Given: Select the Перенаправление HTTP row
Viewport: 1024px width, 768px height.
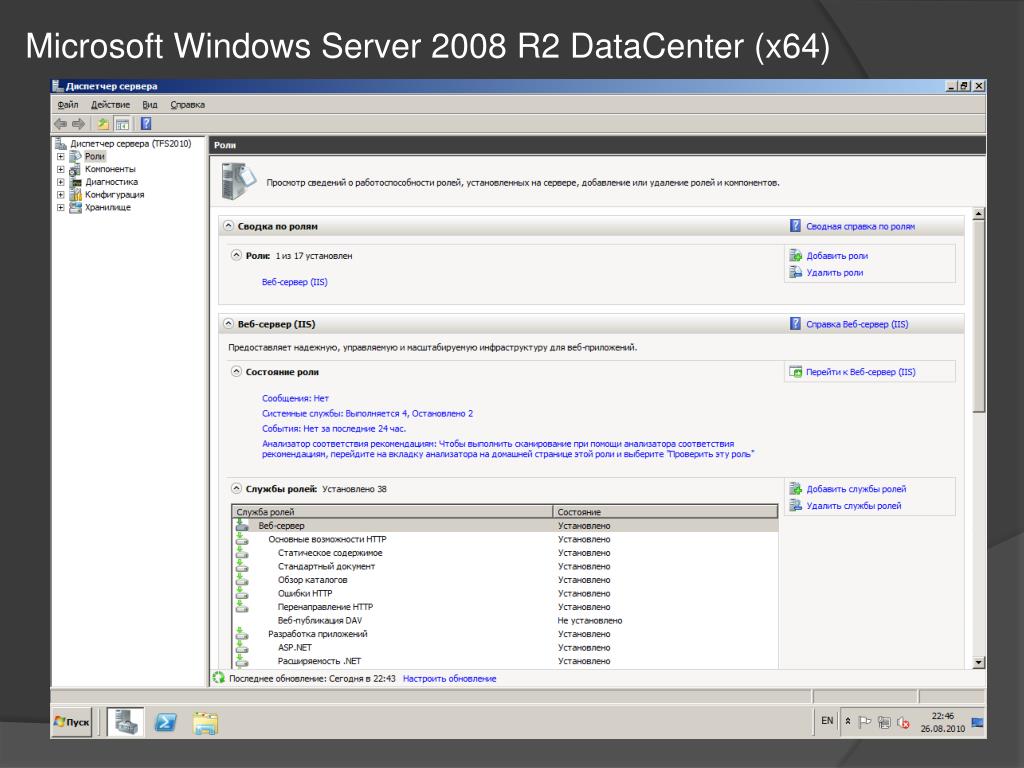Looking at the screenshot, I should (x=505, y=607).
